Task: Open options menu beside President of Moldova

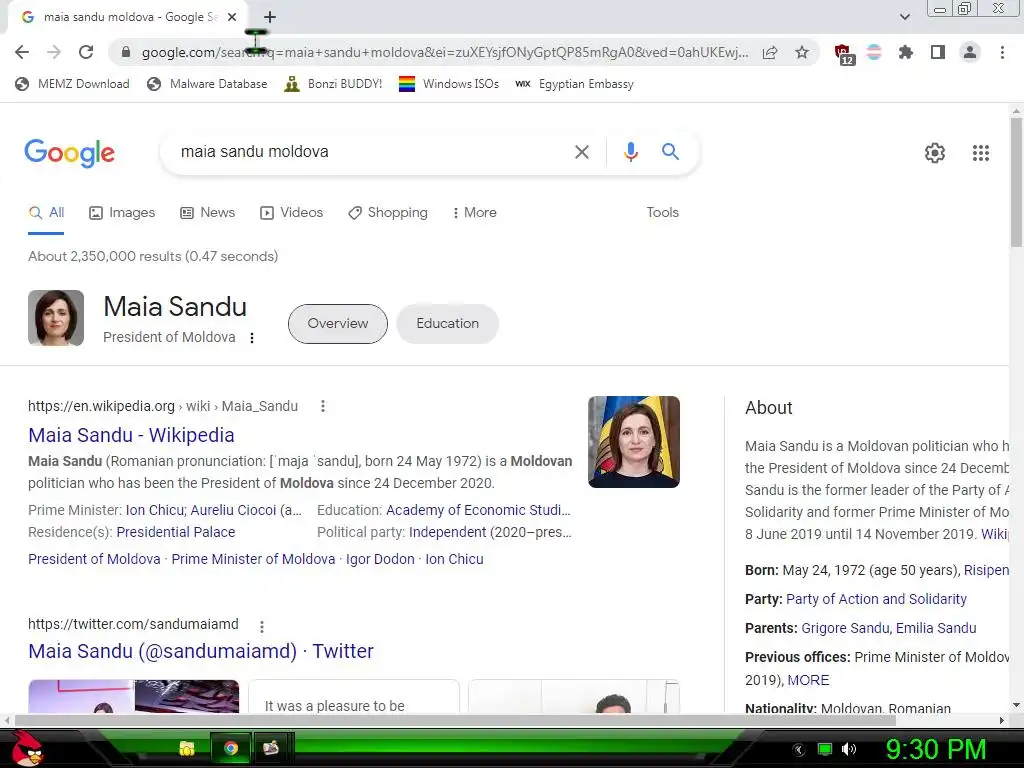Action: (x=252, y=338)
